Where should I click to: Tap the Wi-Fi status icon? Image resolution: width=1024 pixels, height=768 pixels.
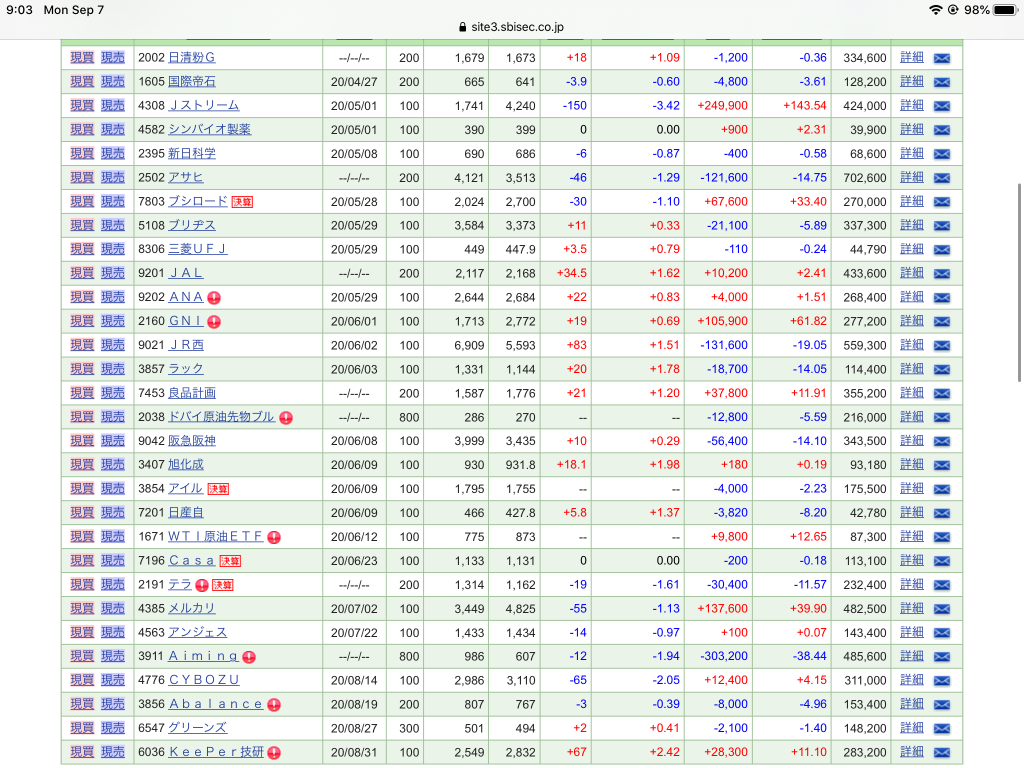935,10
